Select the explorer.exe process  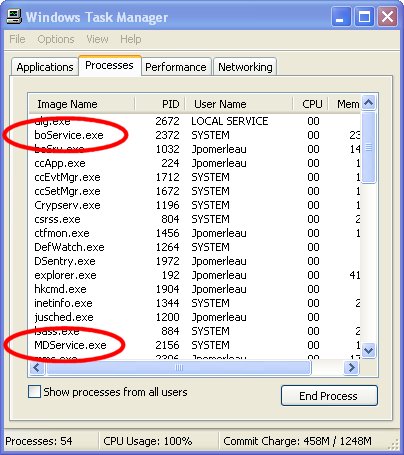coord(65,275)
